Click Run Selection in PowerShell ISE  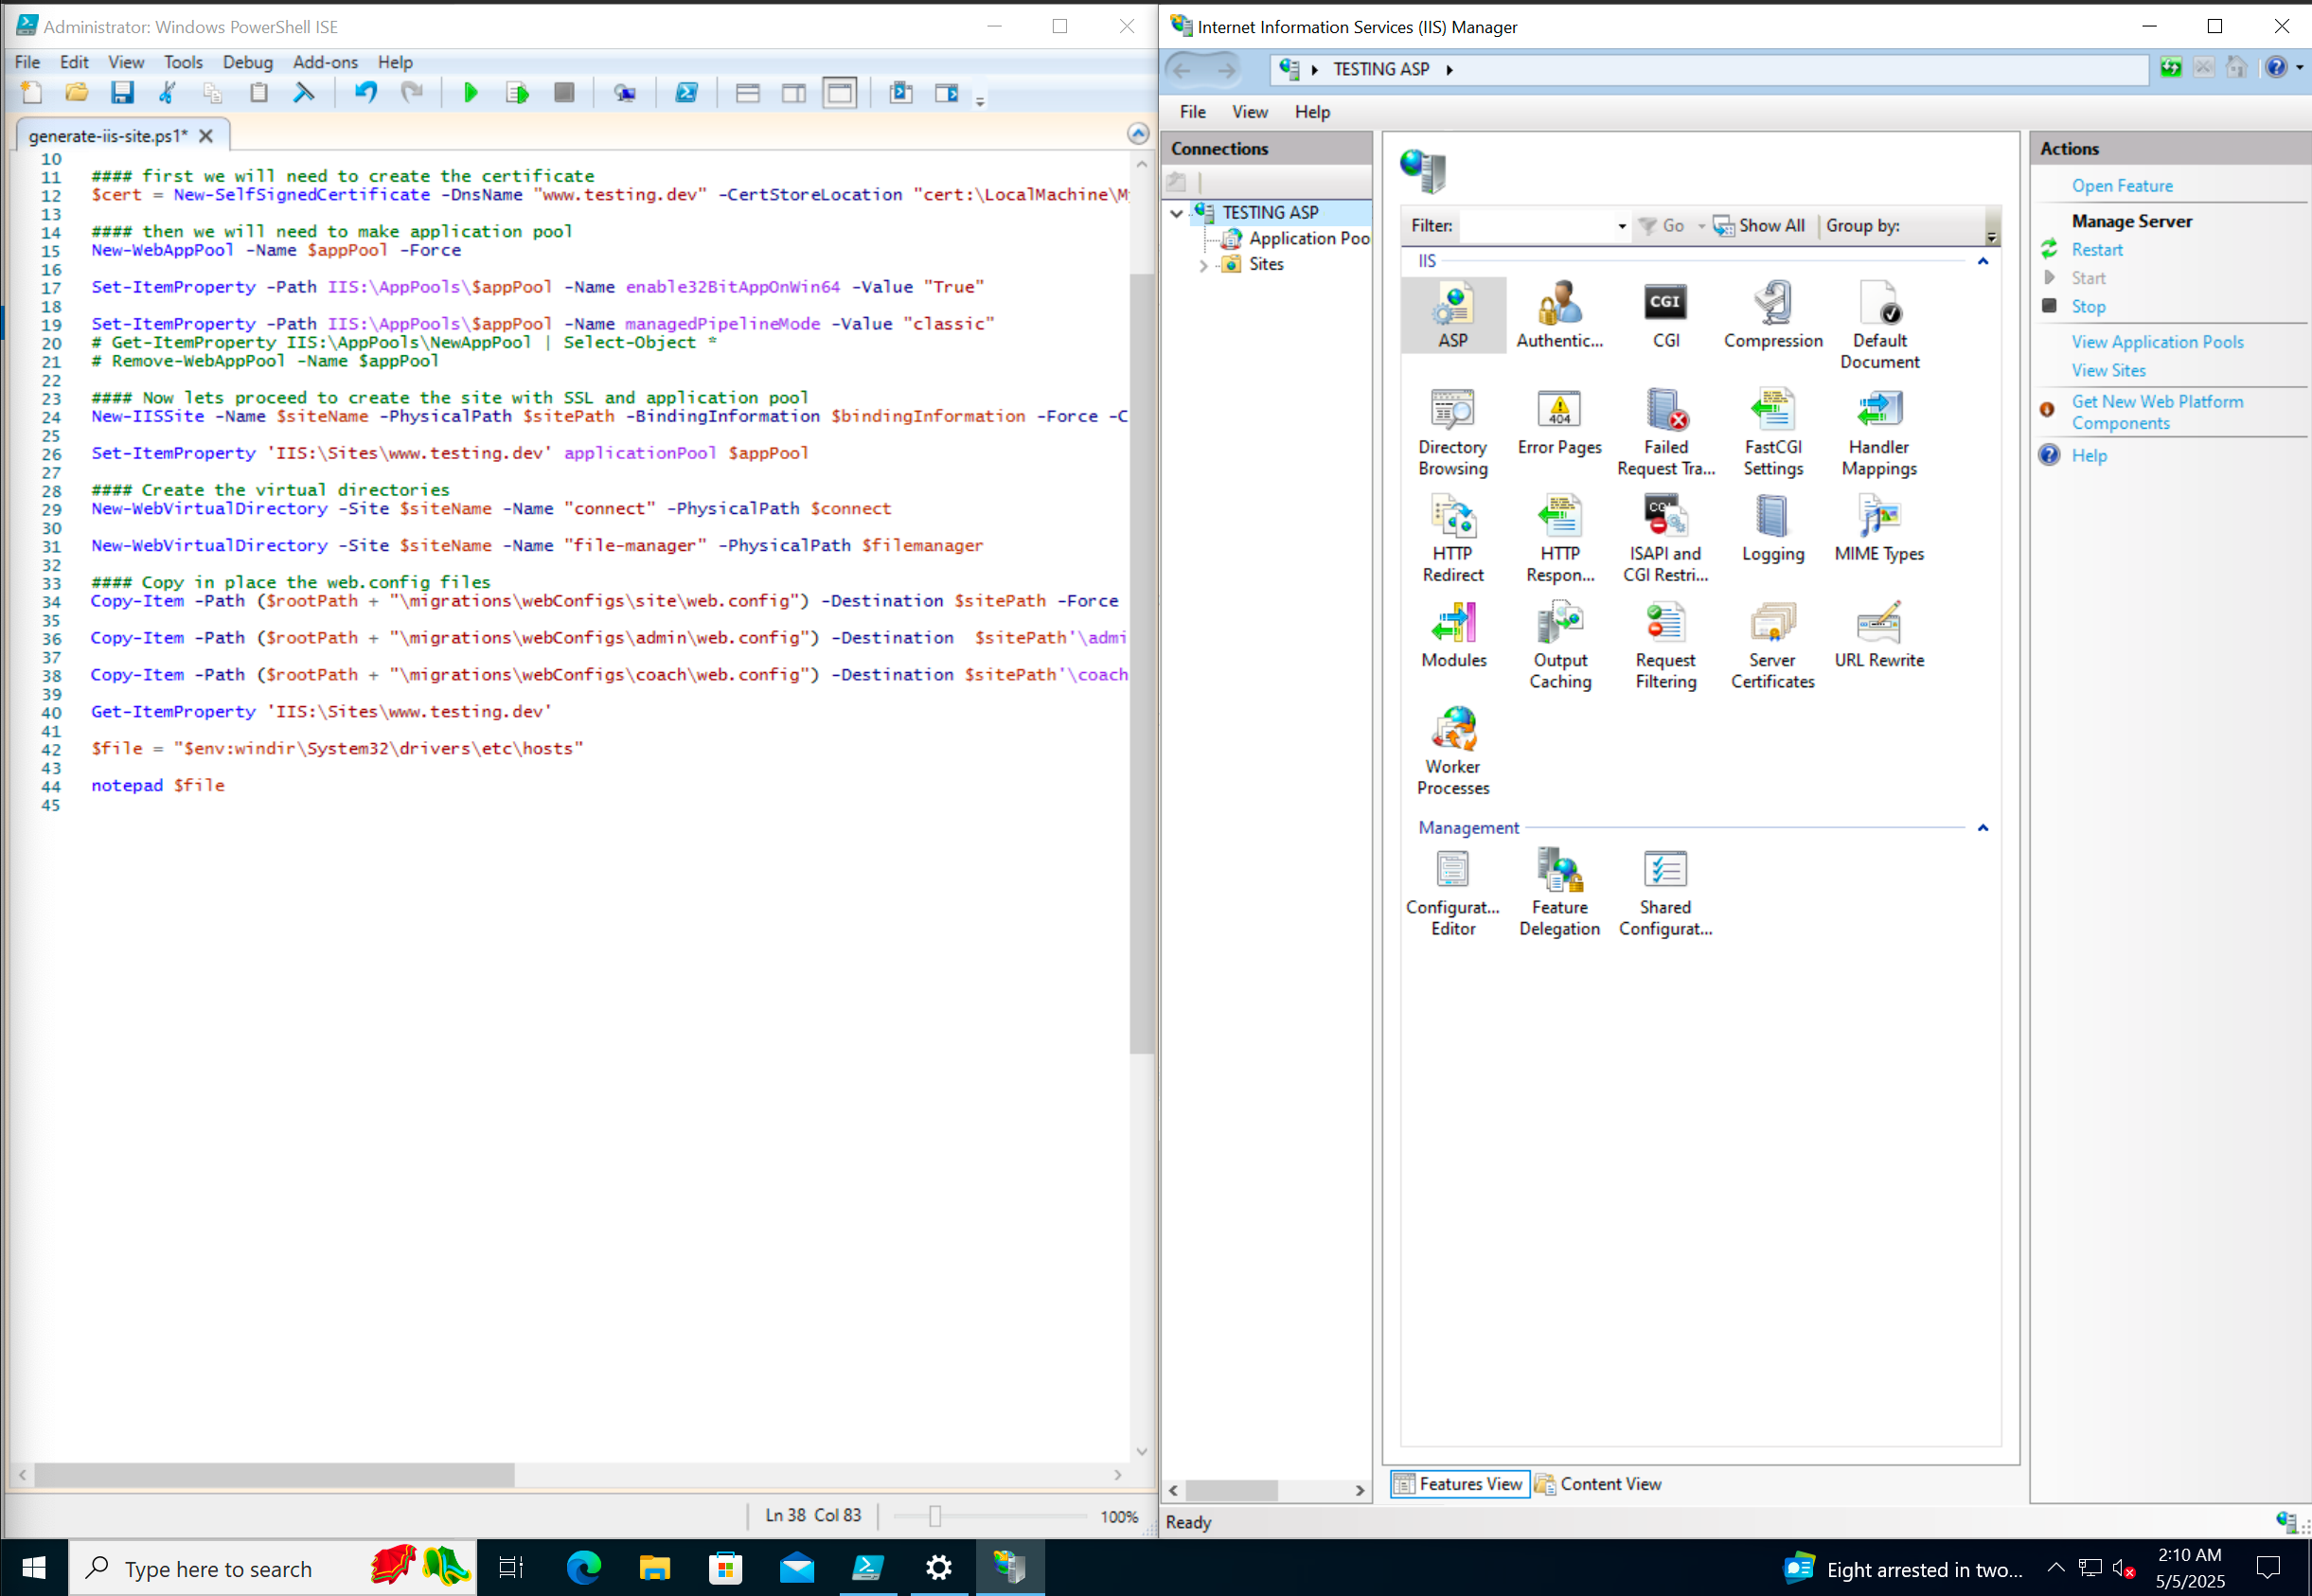click(517, 93)
